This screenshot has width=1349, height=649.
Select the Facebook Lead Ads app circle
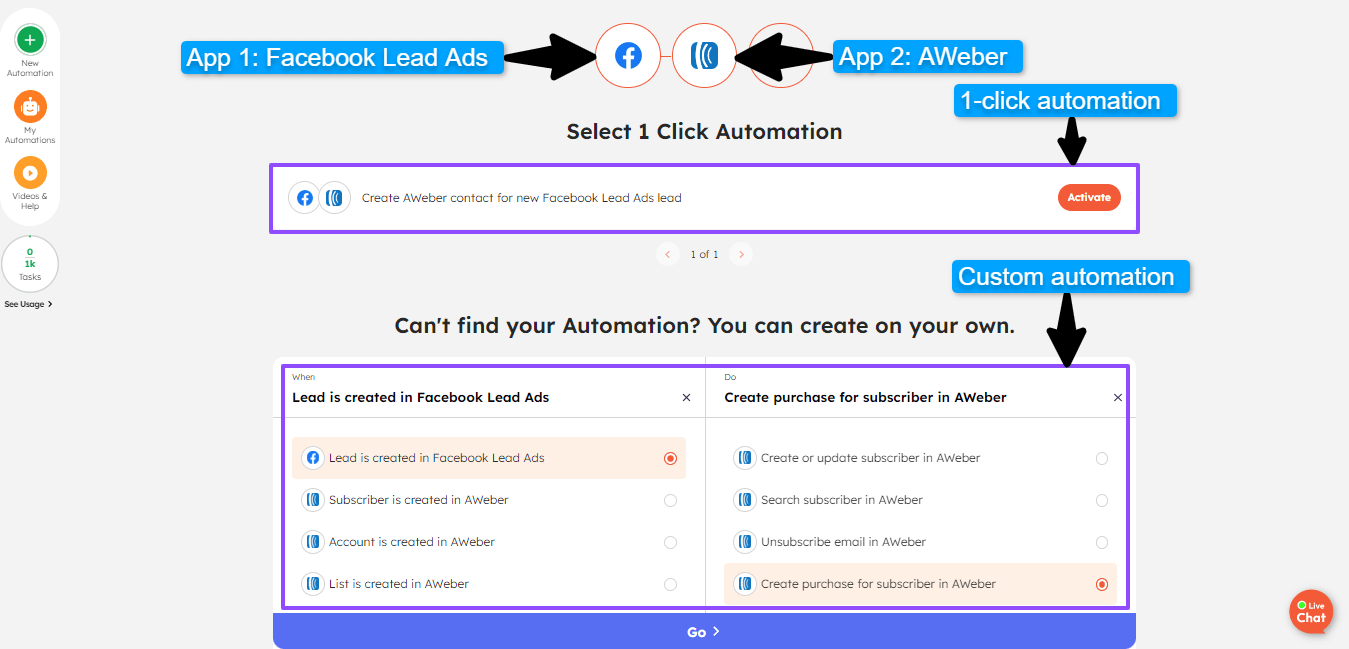tap(628, 55)
